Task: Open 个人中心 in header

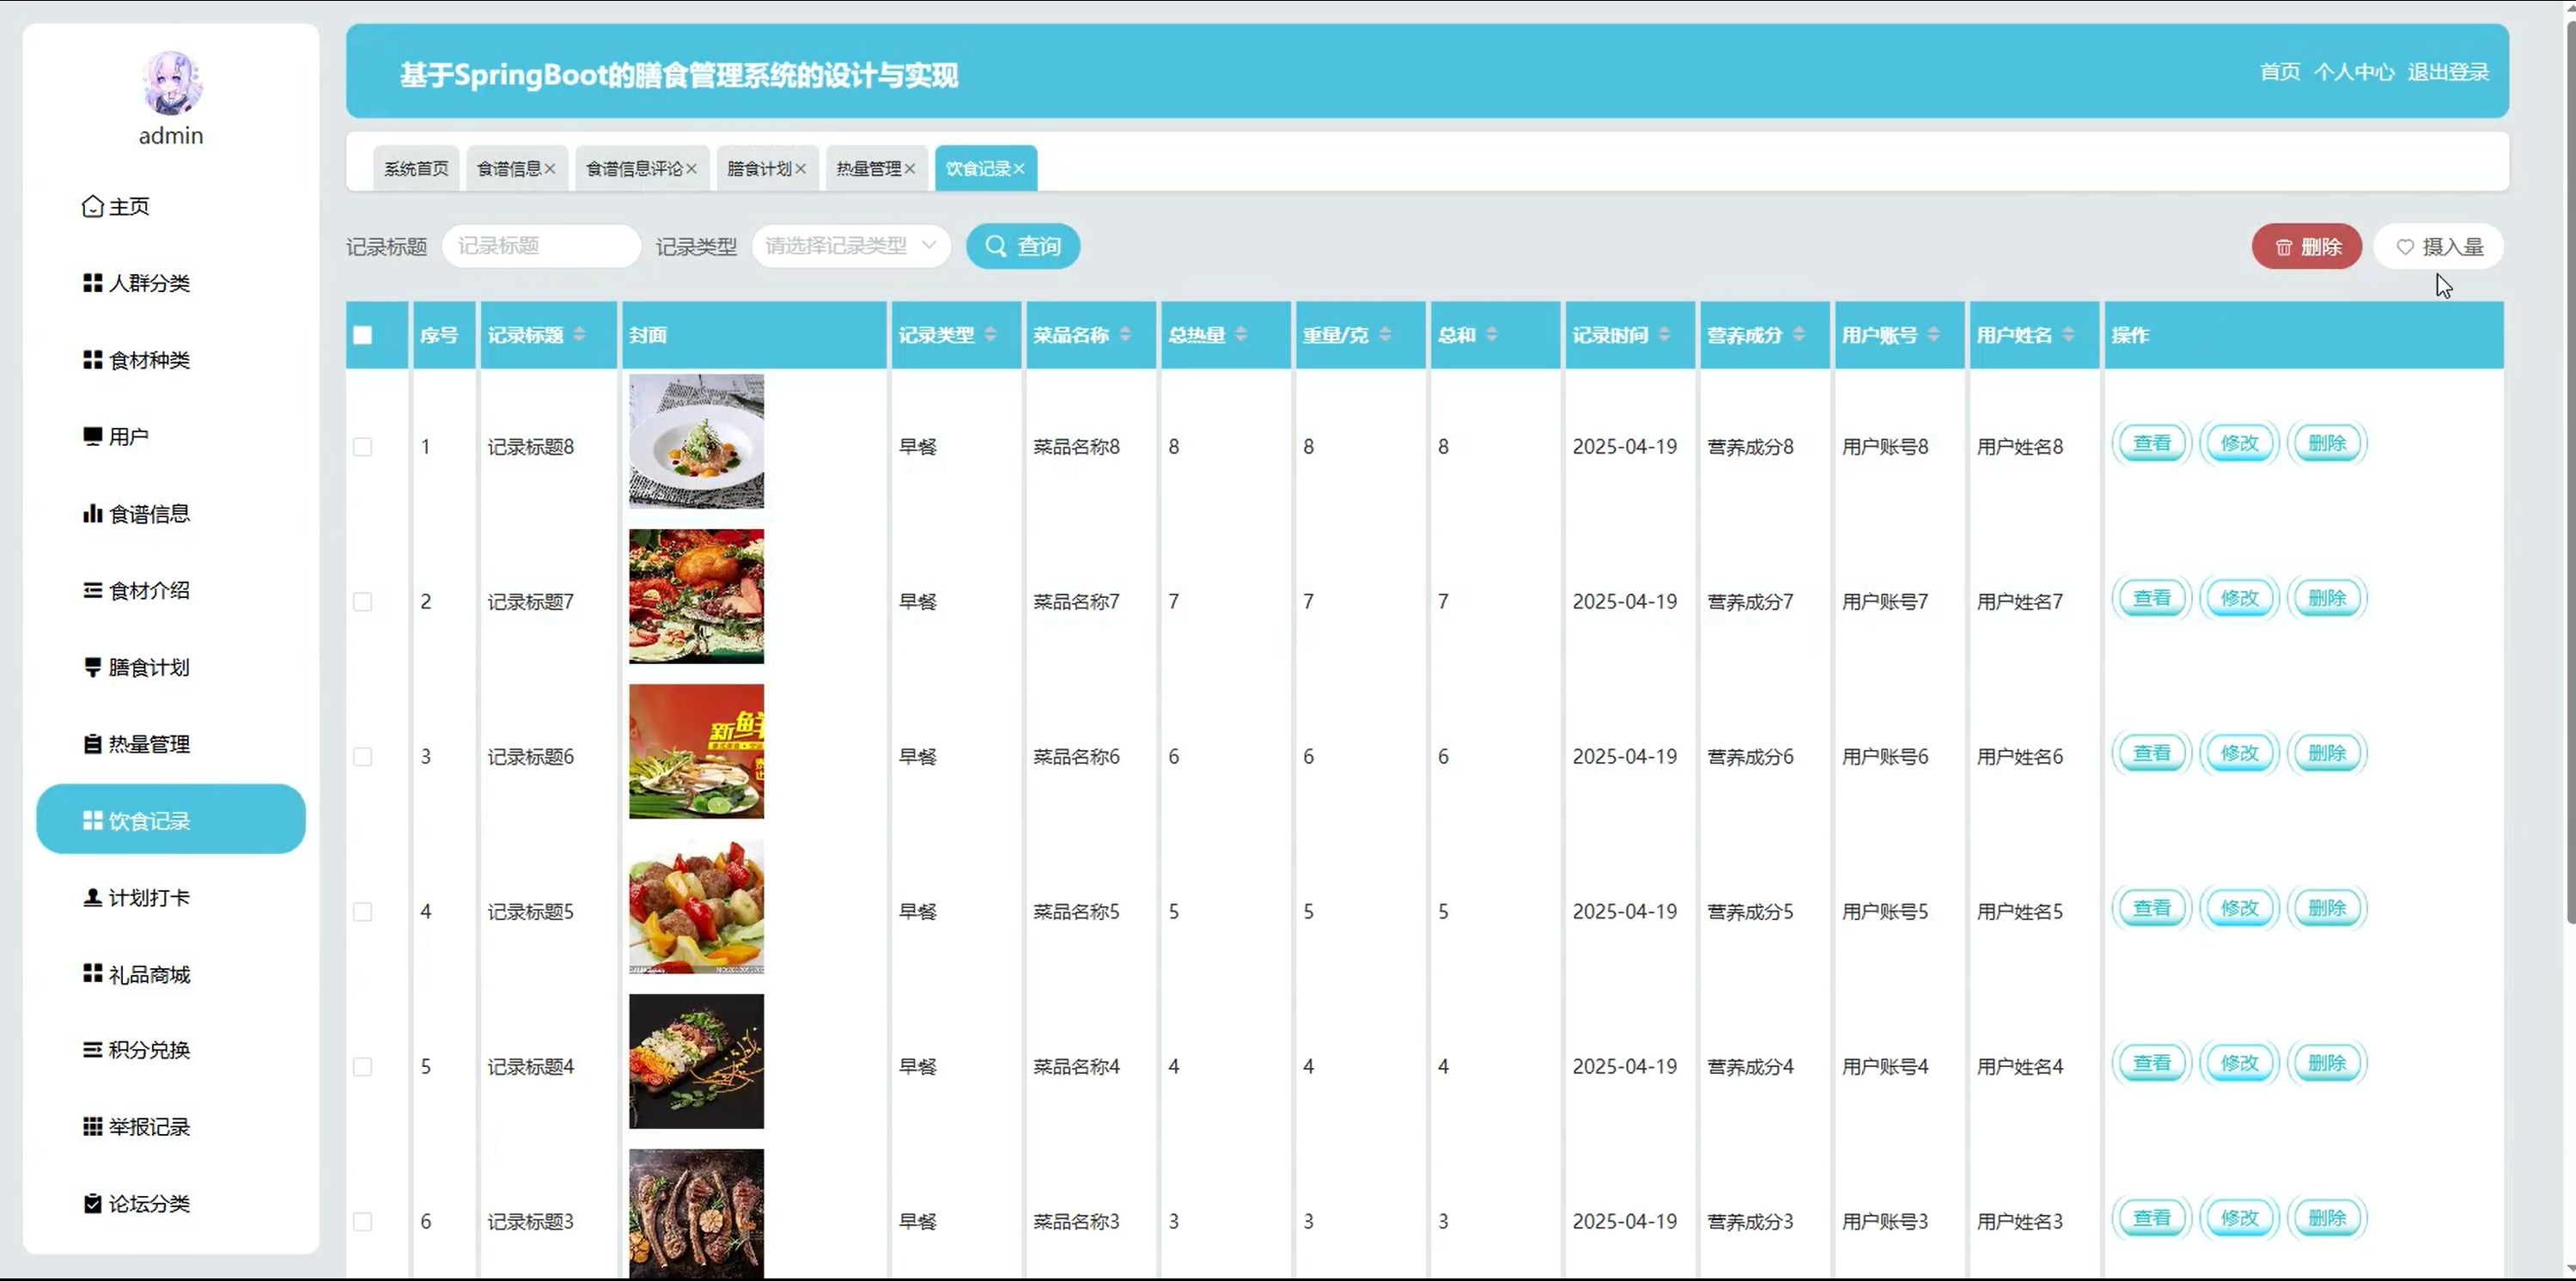Action: point(2354,72)
